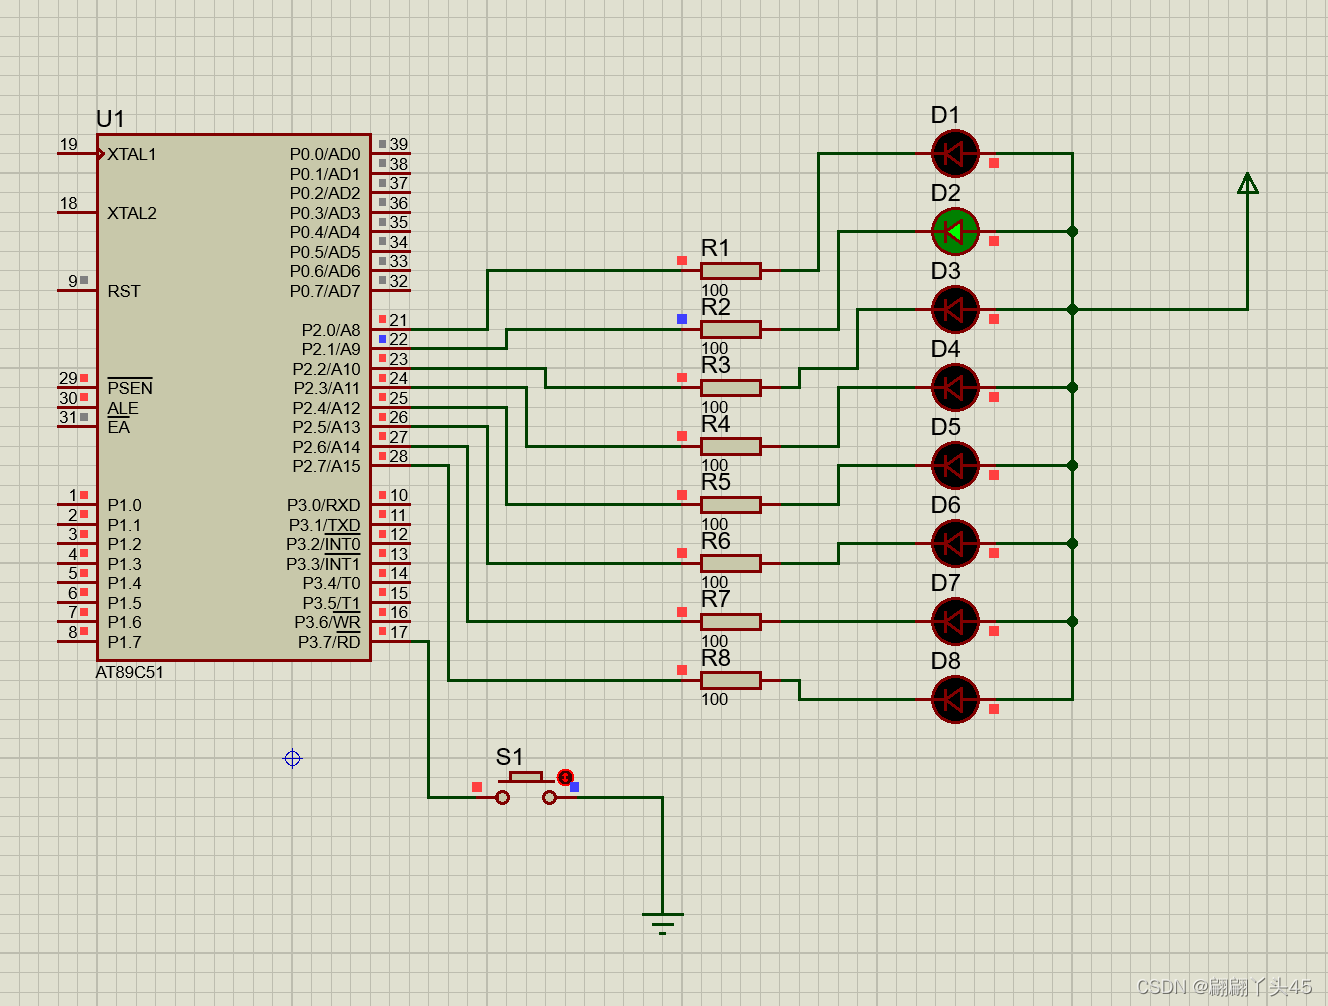The height and width of the screenshot is (1006, 1328).
Task: Toggle the S1 switch latch red circle
Action: coord(565,777)
